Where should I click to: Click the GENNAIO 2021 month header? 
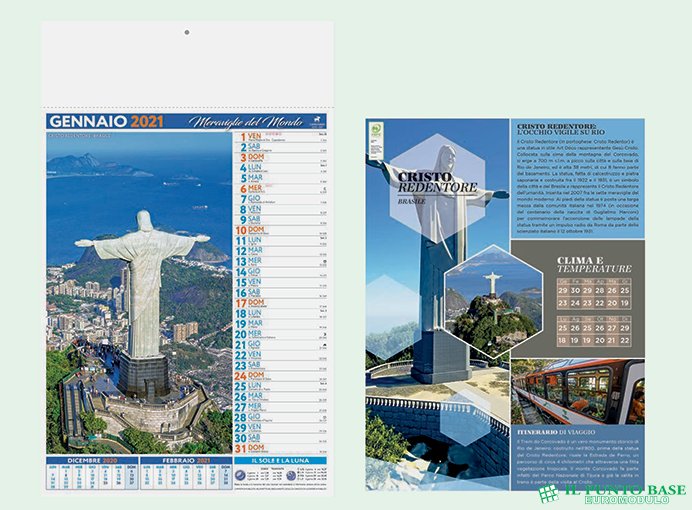coord(105,121)
